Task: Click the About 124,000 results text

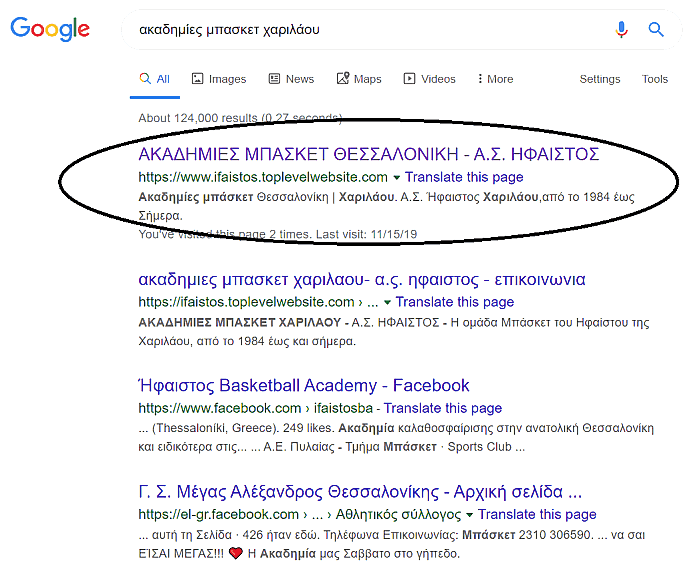Action: [x=240, y=118]
